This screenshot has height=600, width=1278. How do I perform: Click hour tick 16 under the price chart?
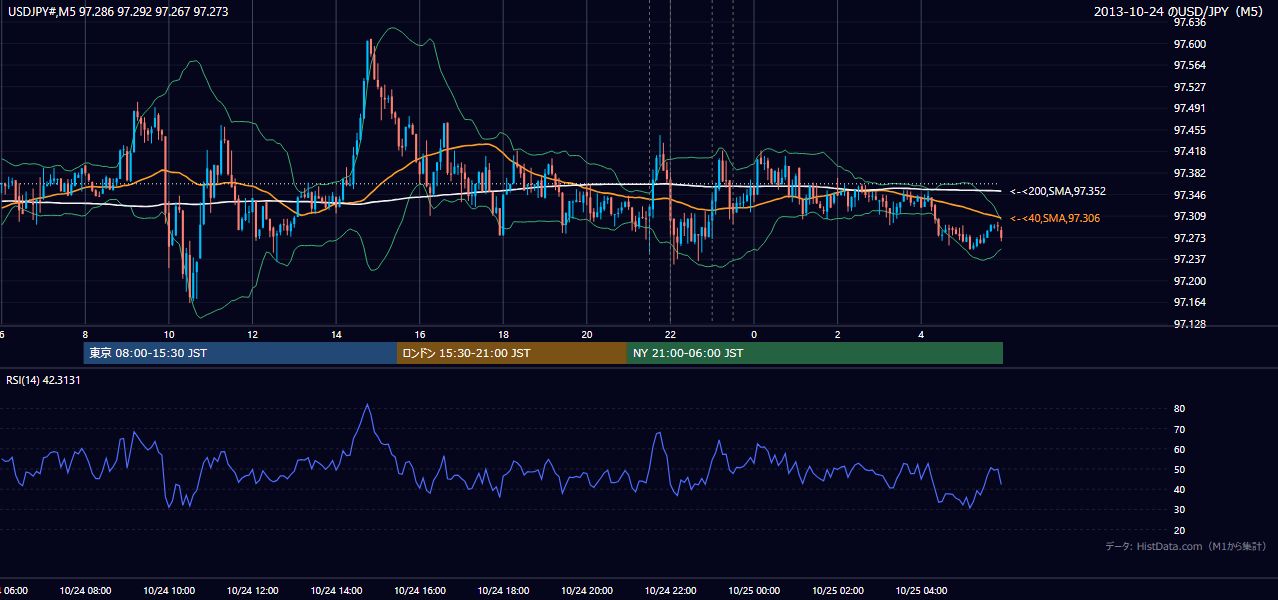[420, 335]
